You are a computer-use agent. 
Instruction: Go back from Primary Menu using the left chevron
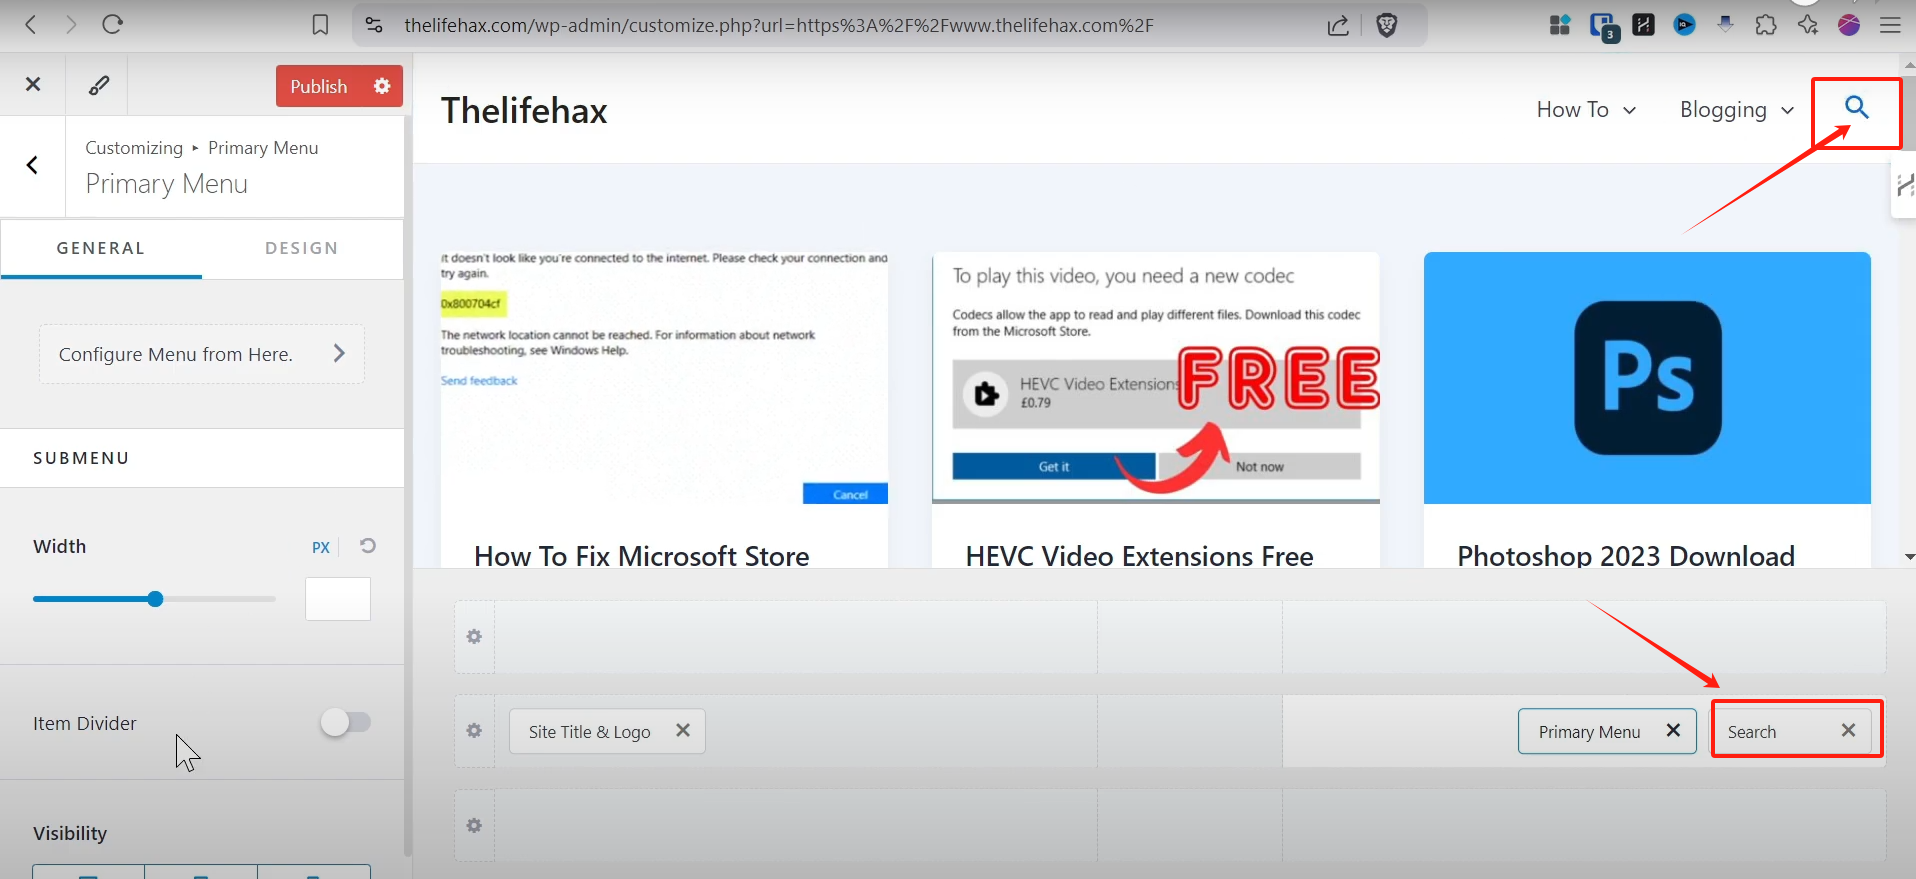coord(32,165)
